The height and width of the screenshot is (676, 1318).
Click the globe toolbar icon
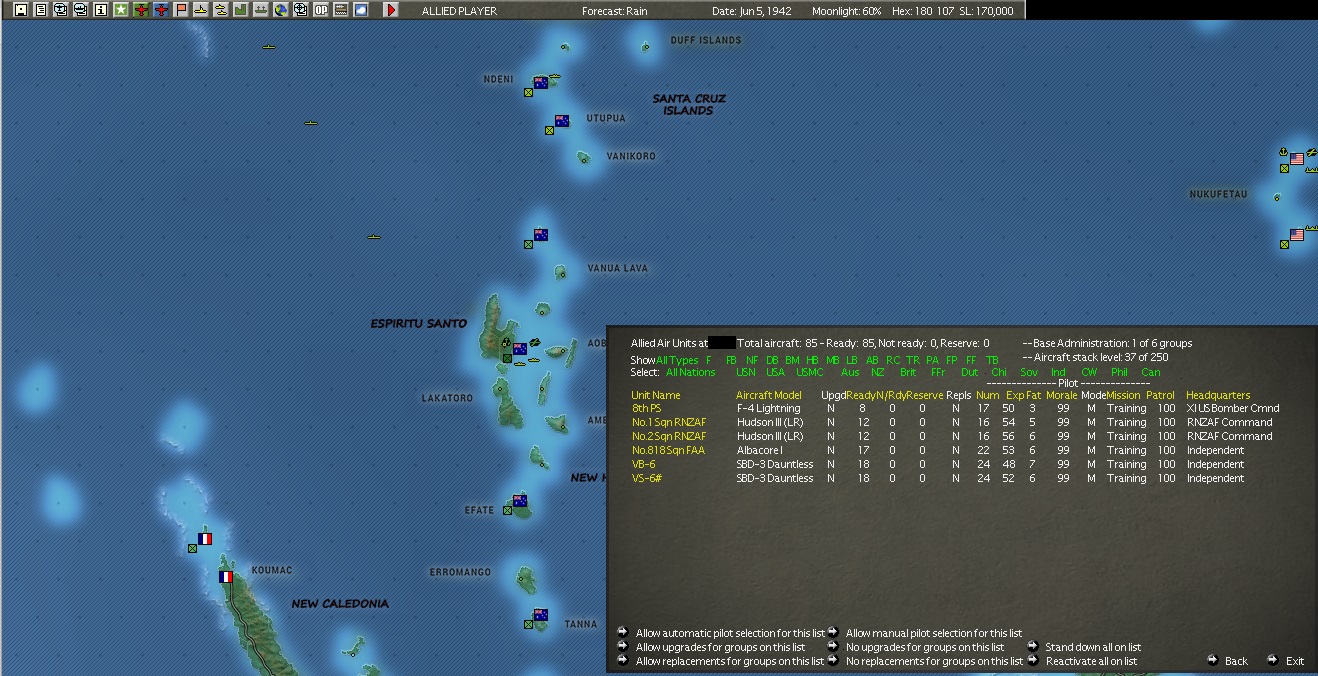pyautogui.click(x=280, y=10)
